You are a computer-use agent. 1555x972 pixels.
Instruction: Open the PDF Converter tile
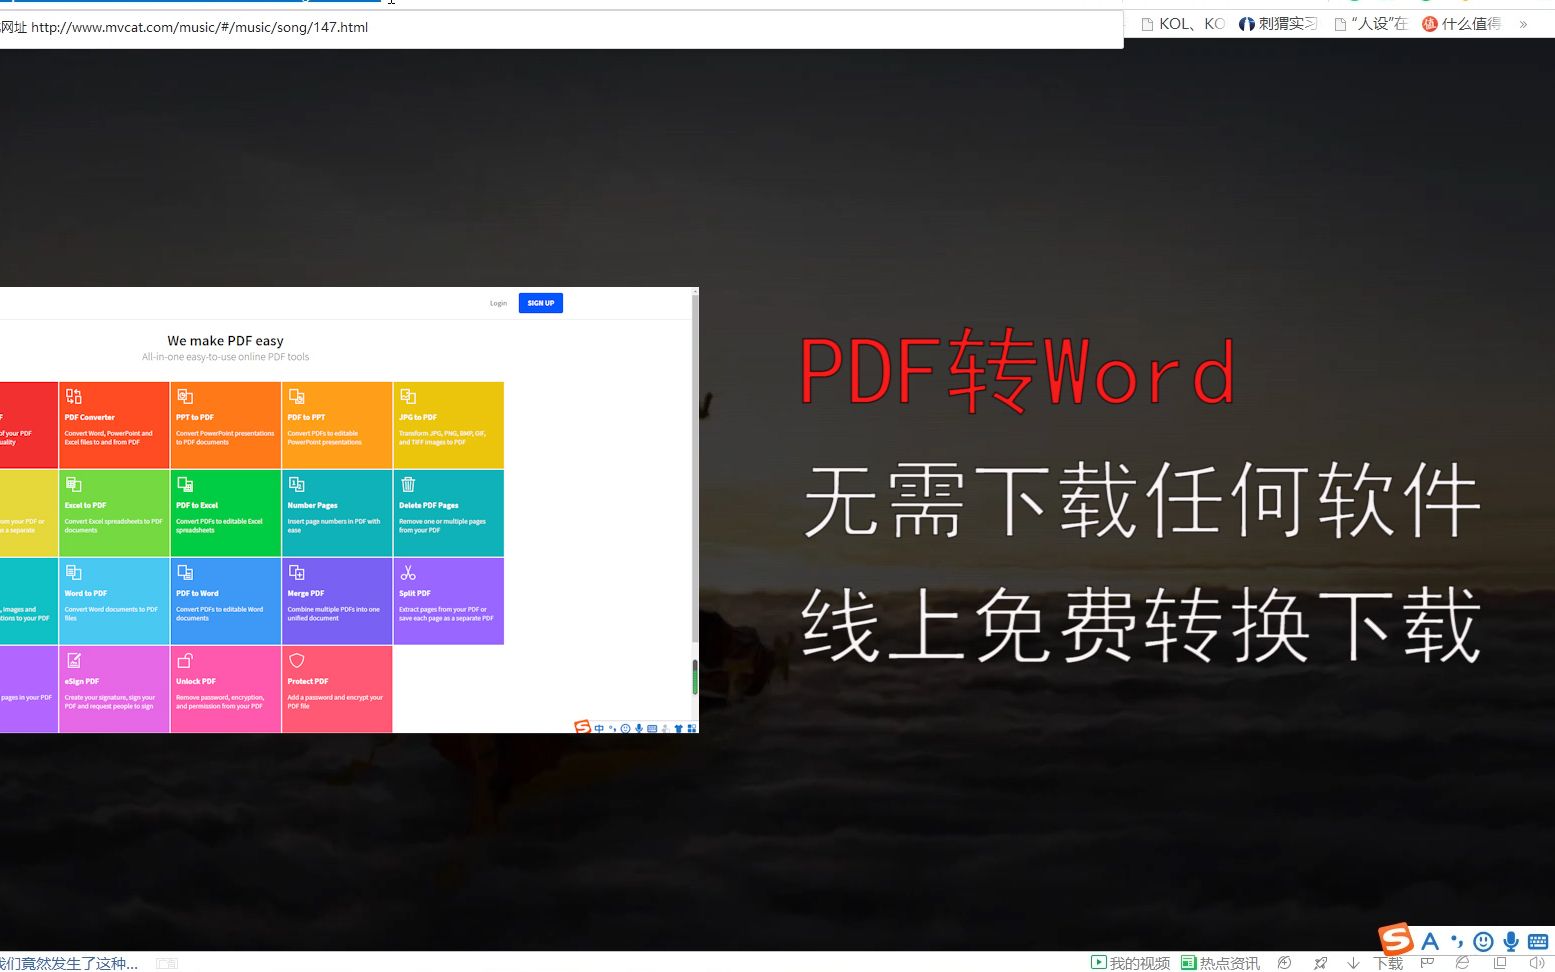click(x=114, y=425)
